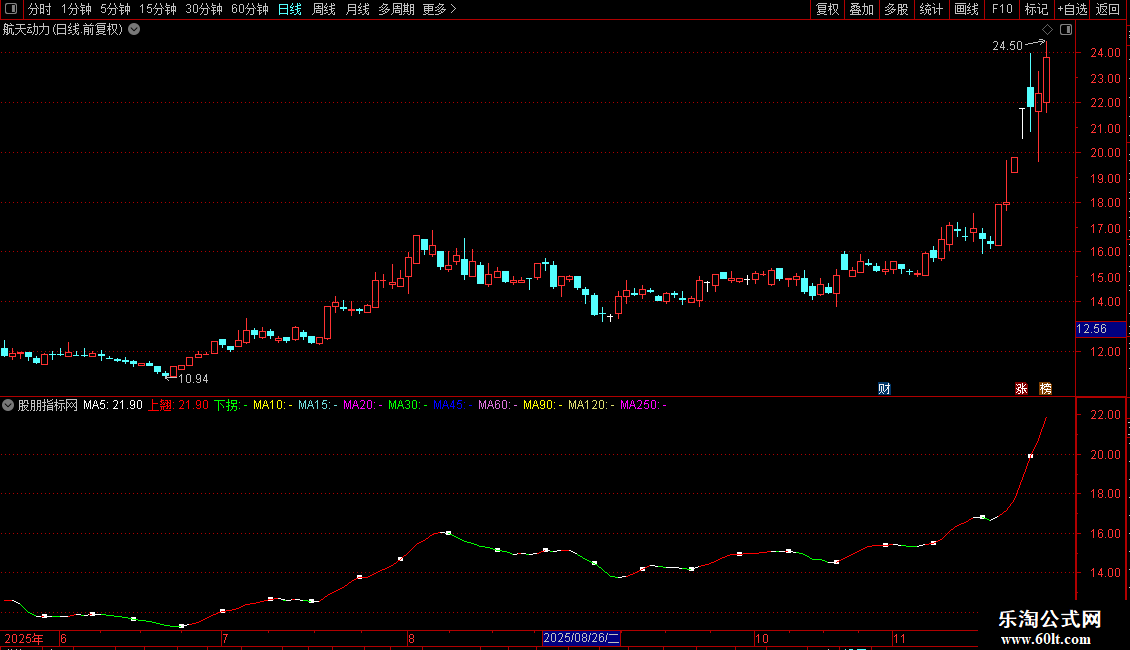Click the MA120 indicator label
The height and width of the screenshot is (650, 1130).
click(x=591, y=405)
